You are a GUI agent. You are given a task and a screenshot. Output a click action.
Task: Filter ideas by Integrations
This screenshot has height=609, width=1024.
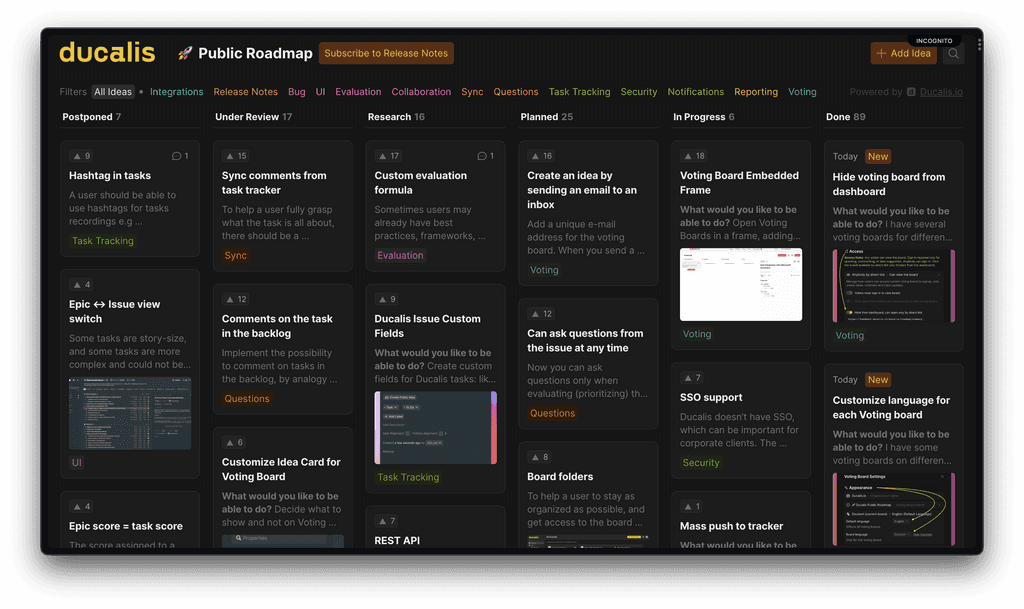click(x=176, y=92)
